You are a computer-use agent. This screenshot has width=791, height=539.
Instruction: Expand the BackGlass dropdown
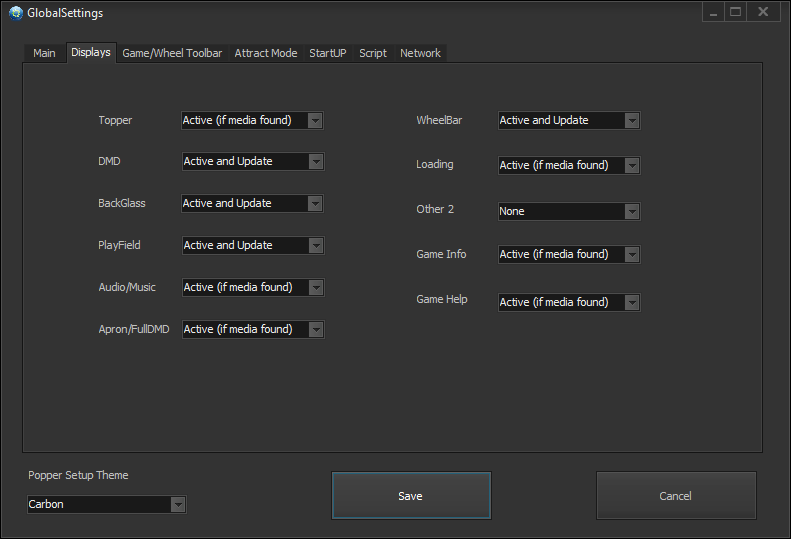coord(252,203)
